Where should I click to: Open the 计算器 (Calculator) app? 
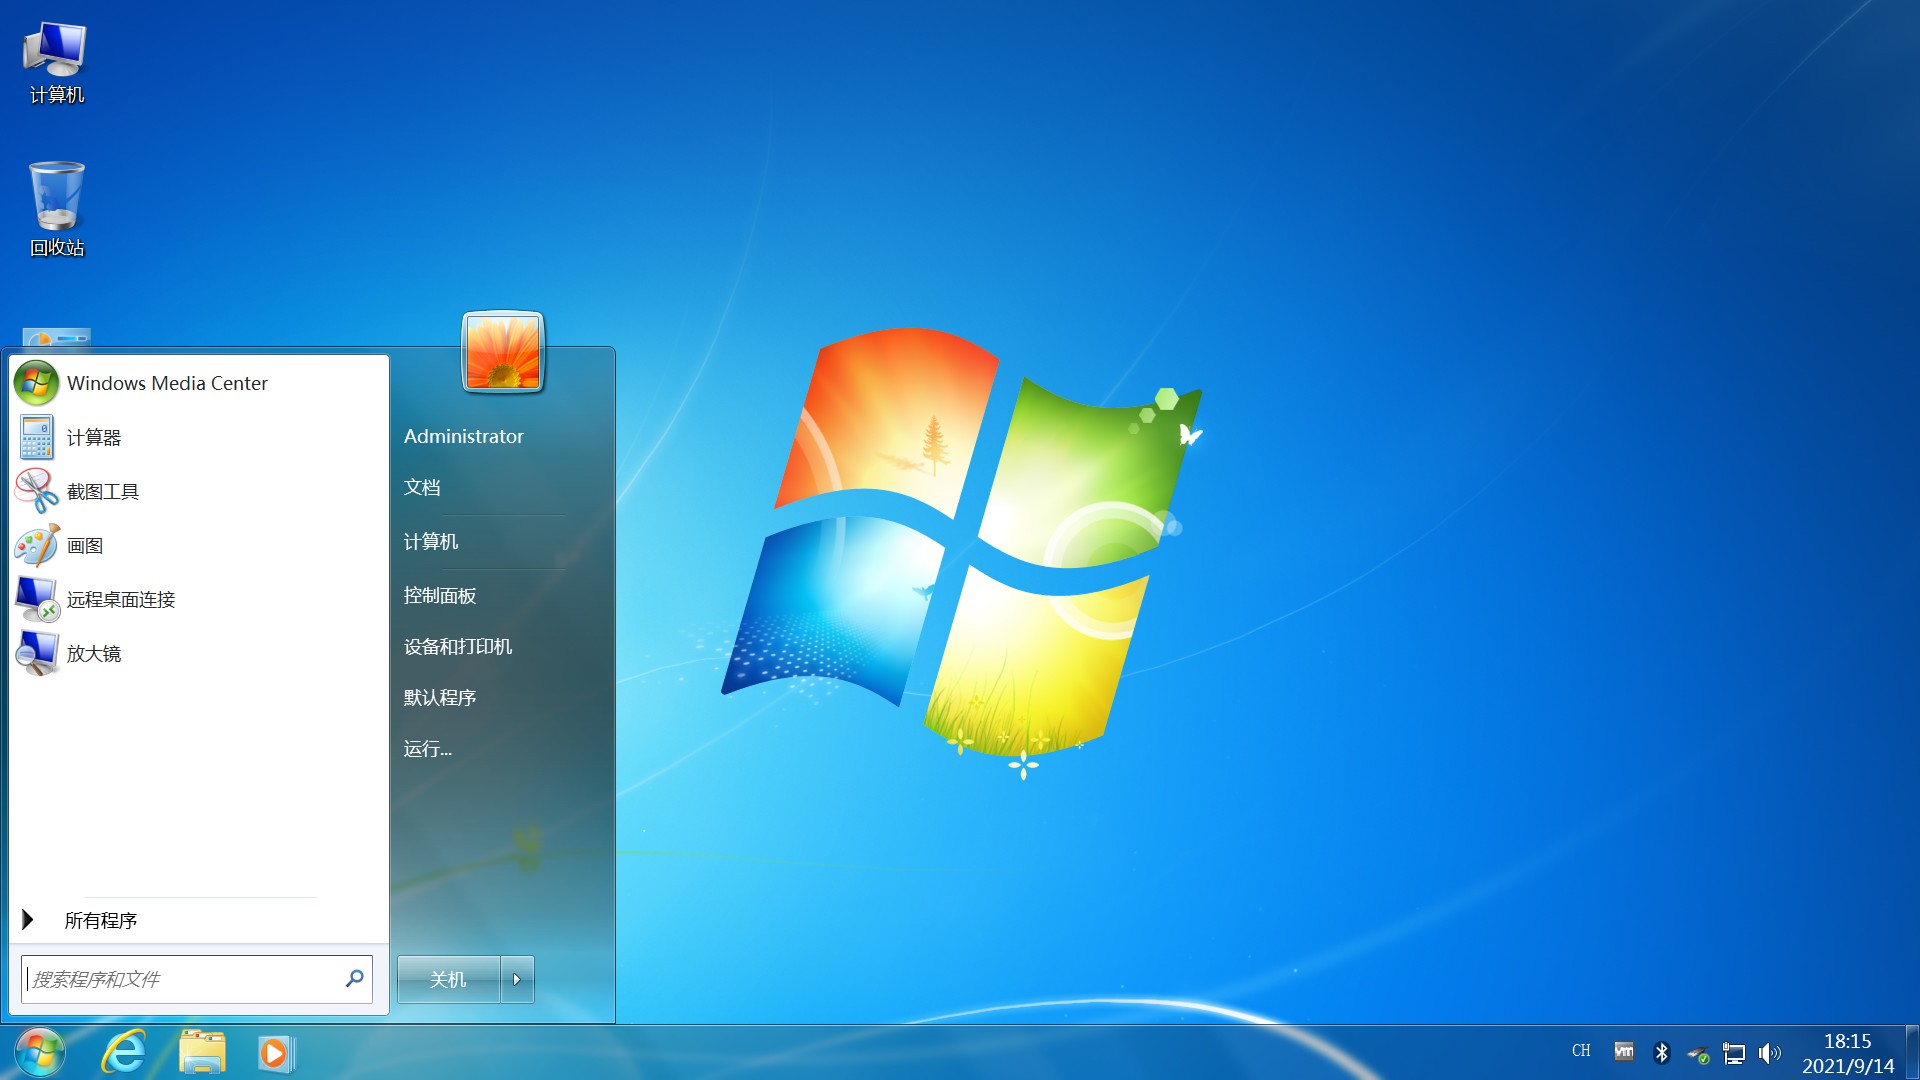(92, 435)
